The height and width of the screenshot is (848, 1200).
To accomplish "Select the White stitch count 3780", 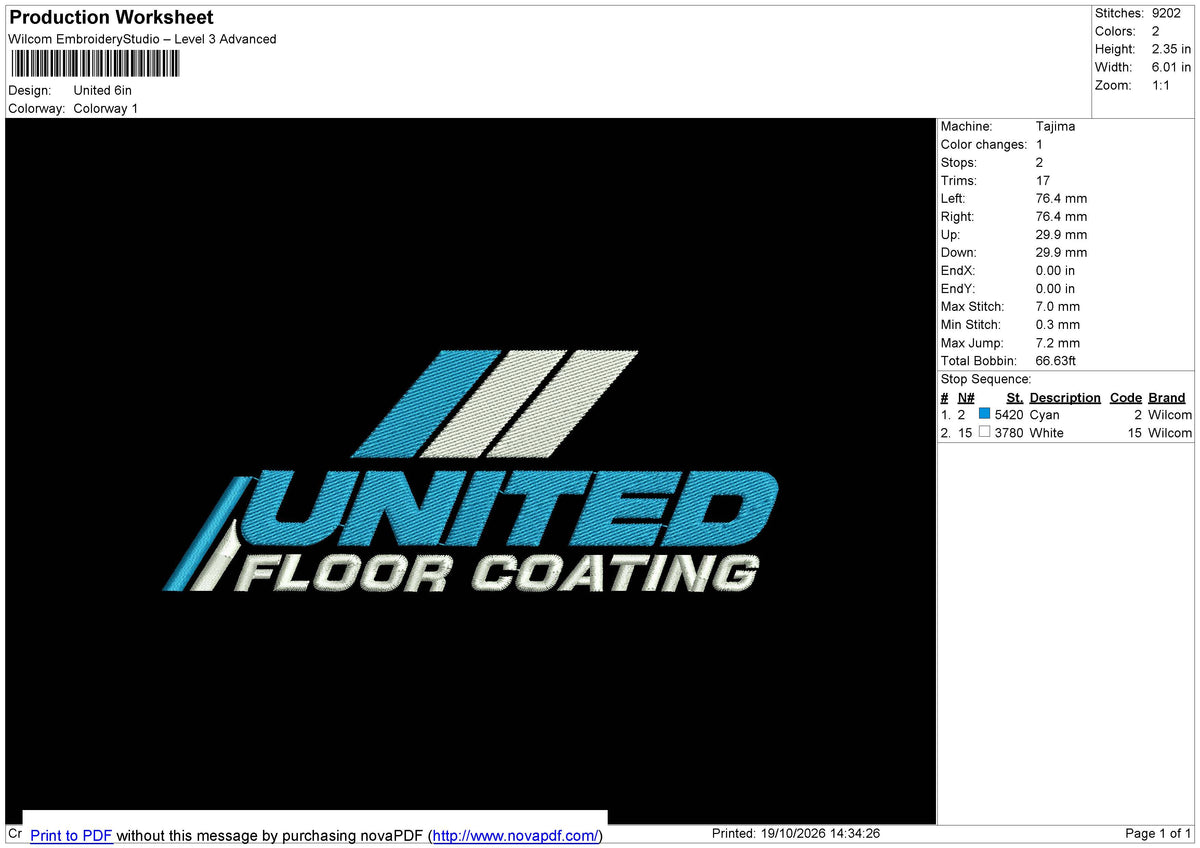I will coord(1009,432).
